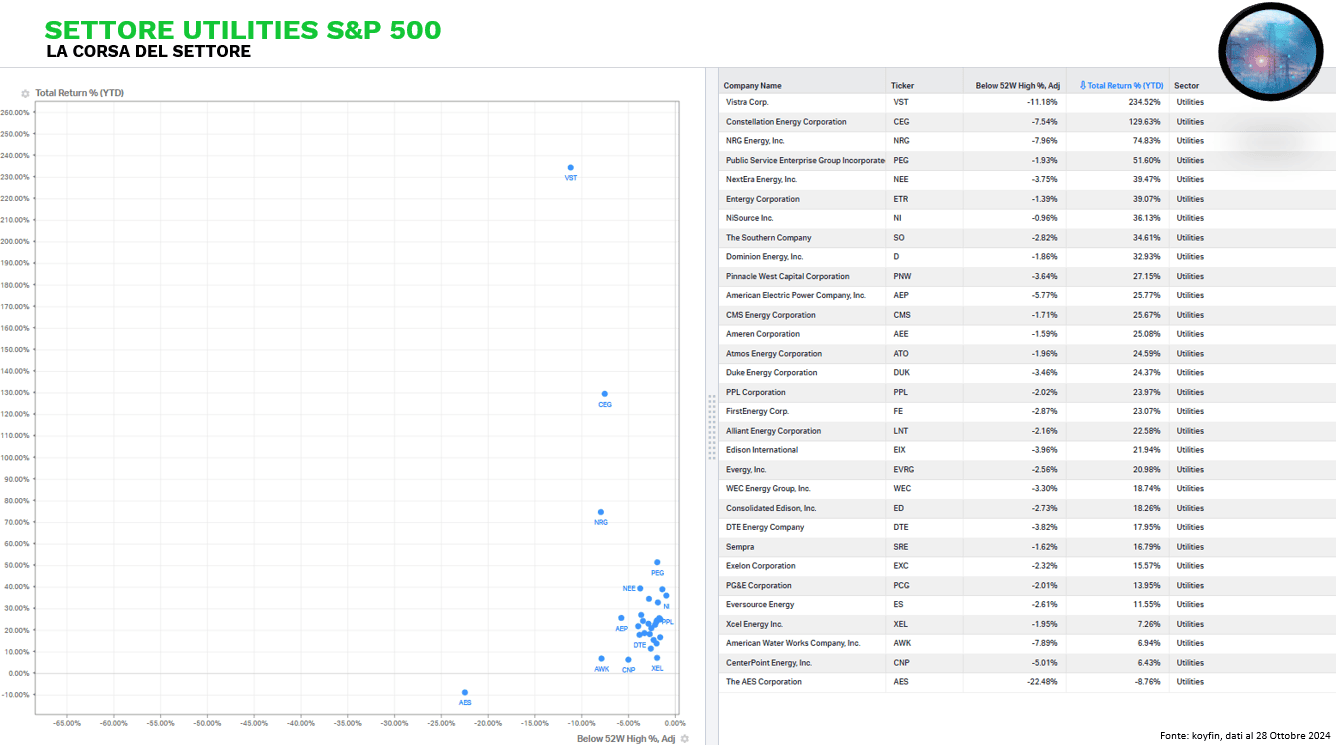This screenshot has height=745, width=1336.
Task: Select Pinnacle West Capital Corporation name
Action: [x=788, y=276]
